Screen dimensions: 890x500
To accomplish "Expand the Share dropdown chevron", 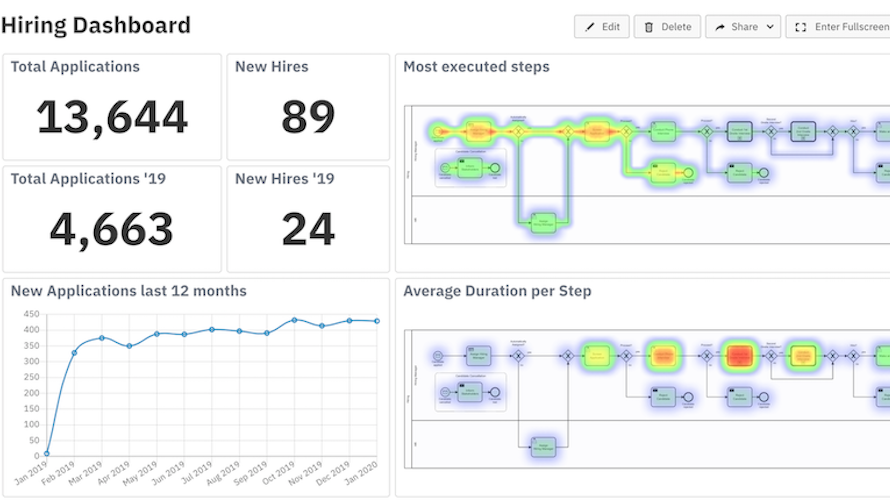I will (x=770, y=27).
